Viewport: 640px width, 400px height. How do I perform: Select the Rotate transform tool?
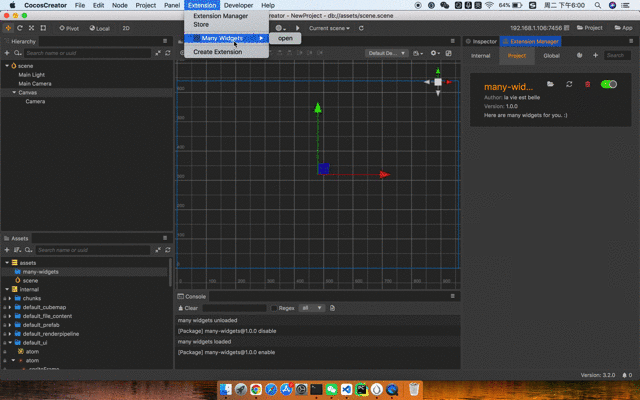[20, 28]
